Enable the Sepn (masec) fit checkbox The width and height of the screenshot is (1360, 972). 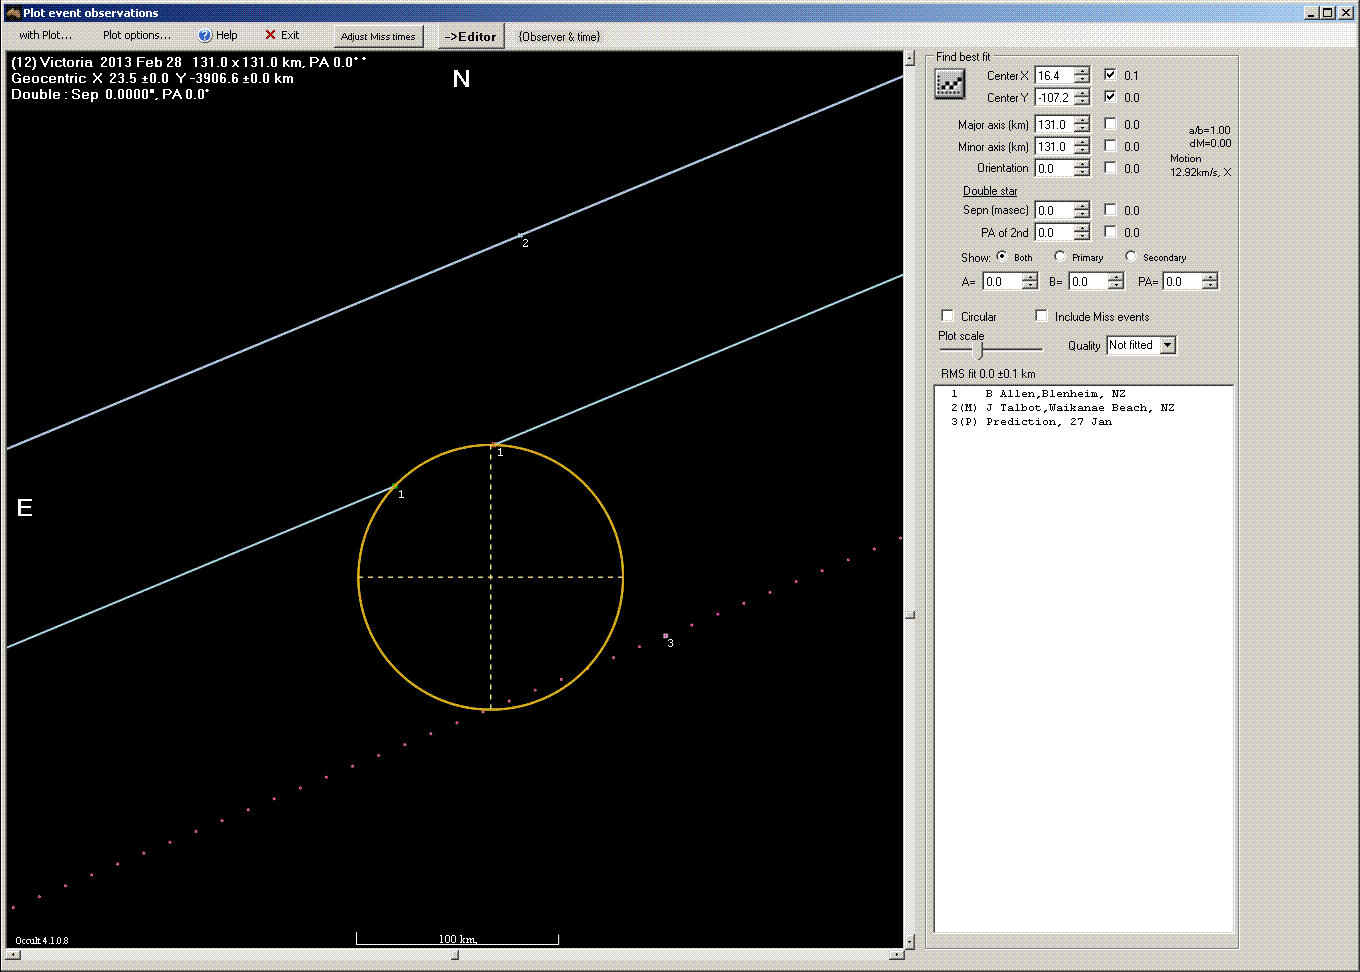[x=1110, y=210]
